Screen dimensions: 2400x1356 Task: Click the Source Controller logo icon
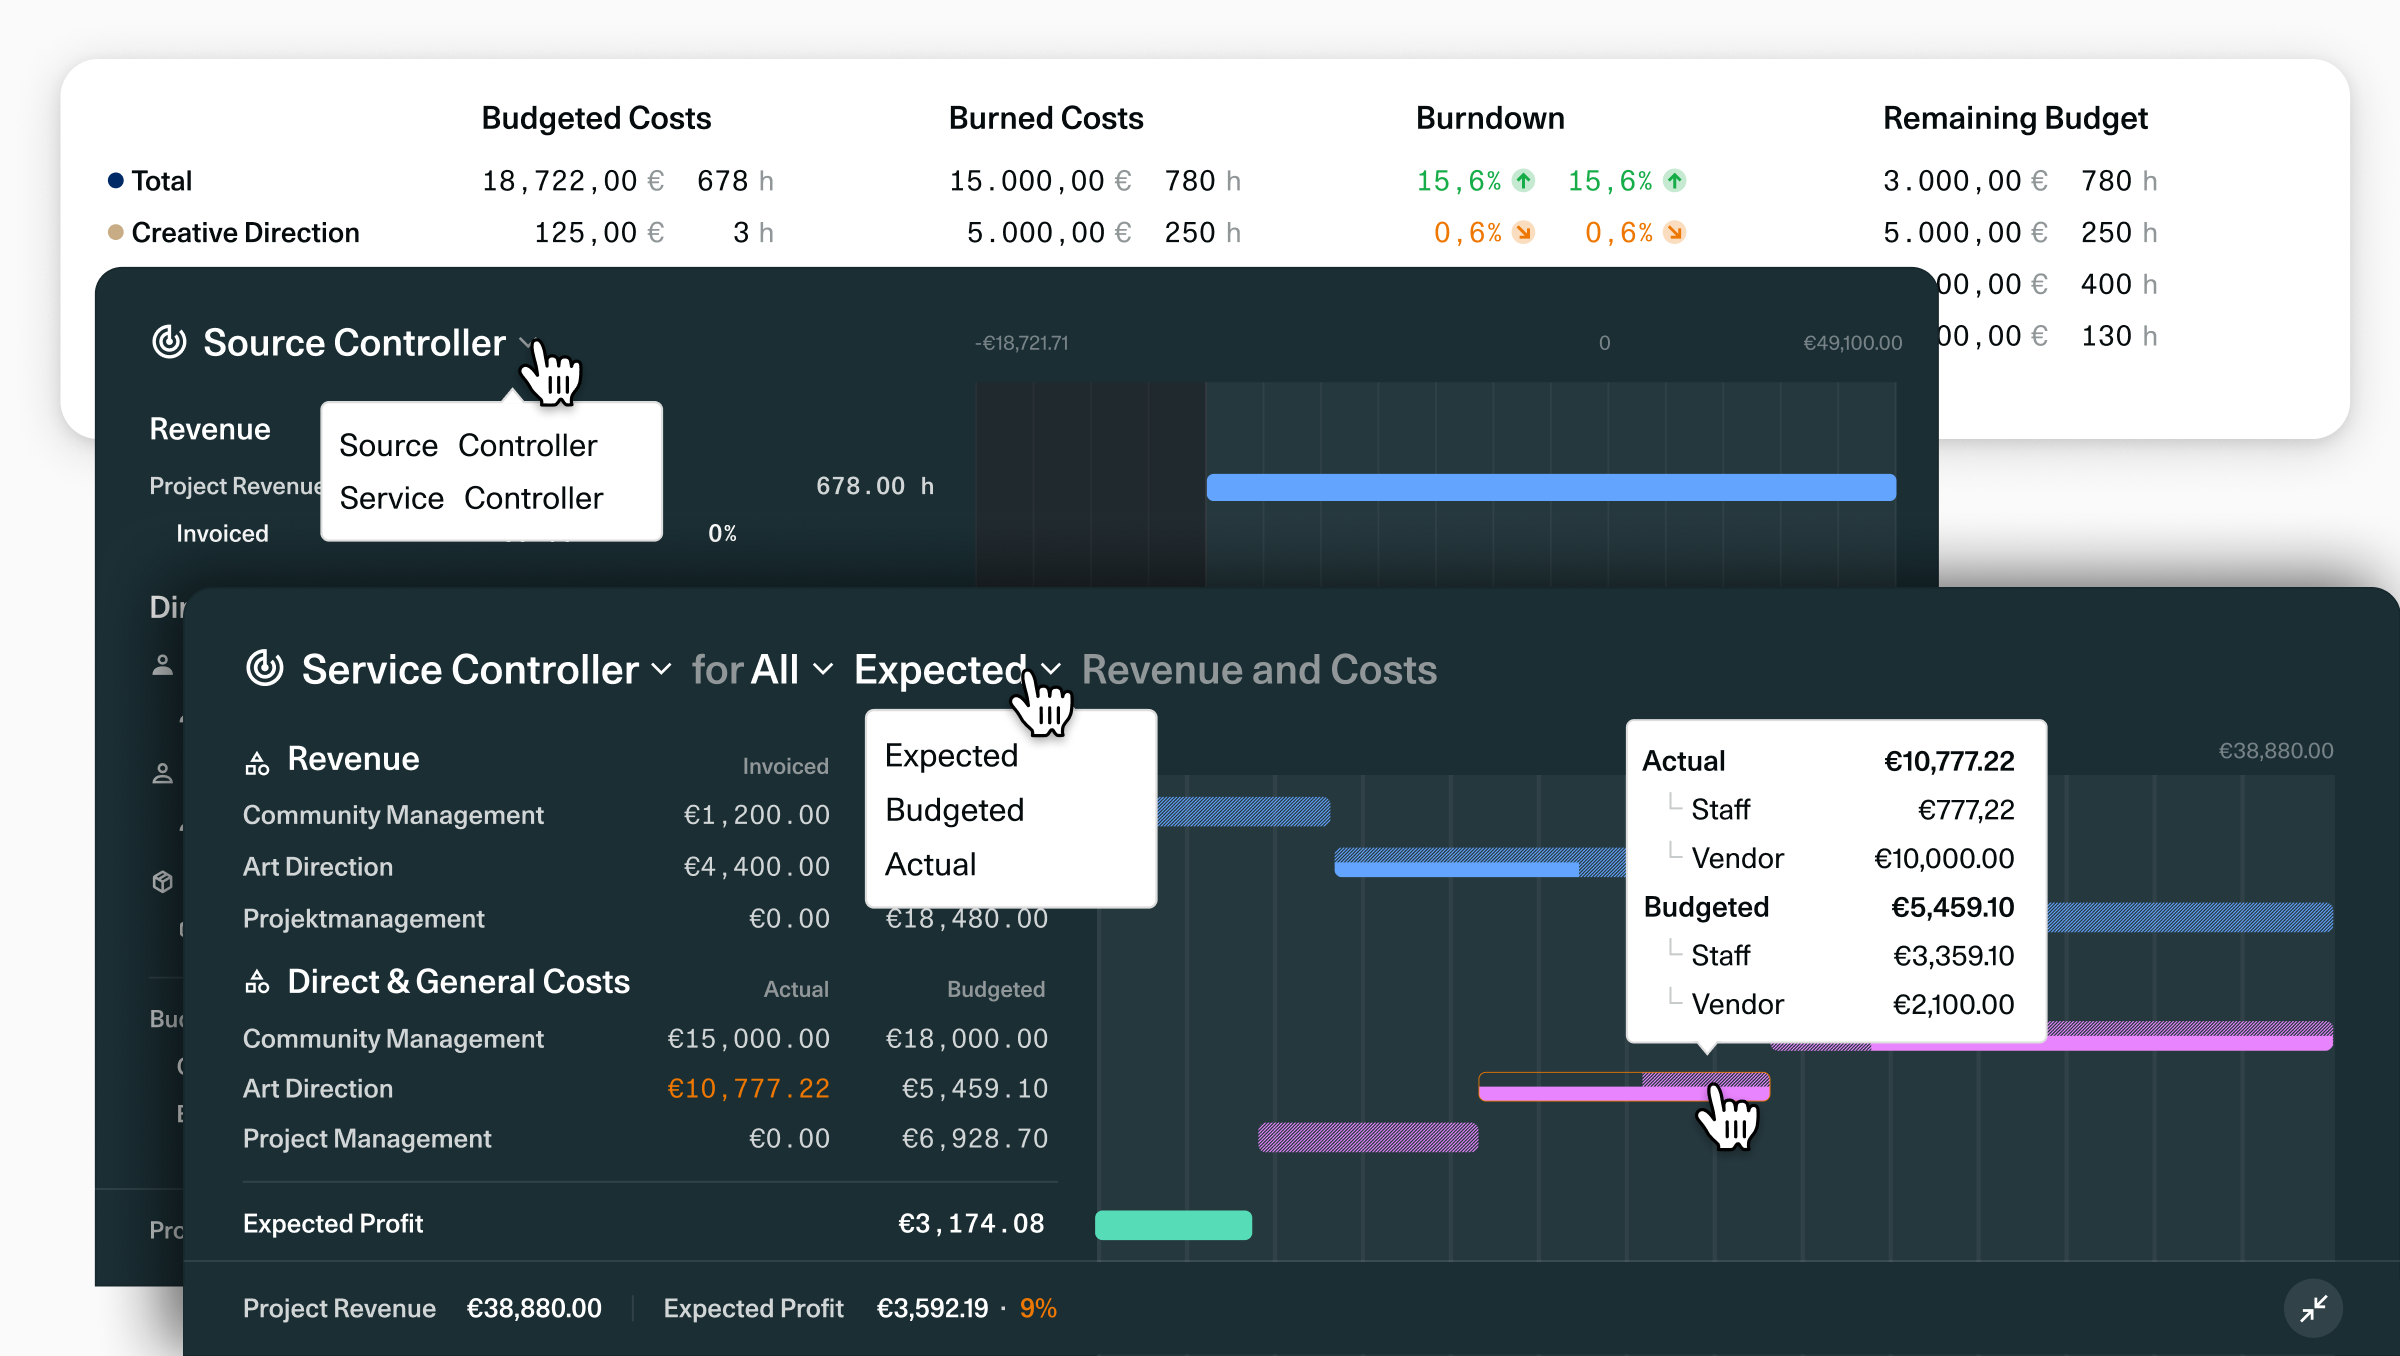(x=169, y=342)
